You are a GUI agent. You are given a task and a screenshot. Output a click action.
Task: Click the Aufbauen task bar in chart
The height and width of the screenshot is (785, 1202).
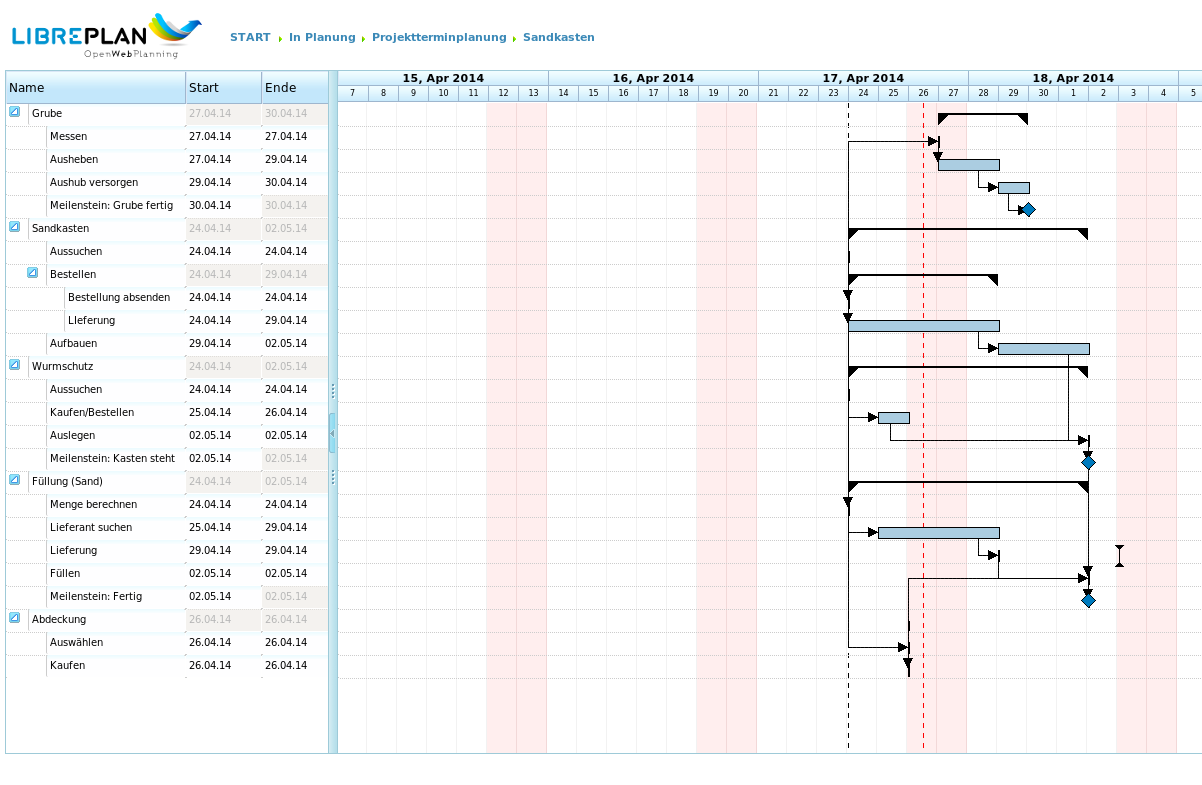[1043, 349]
